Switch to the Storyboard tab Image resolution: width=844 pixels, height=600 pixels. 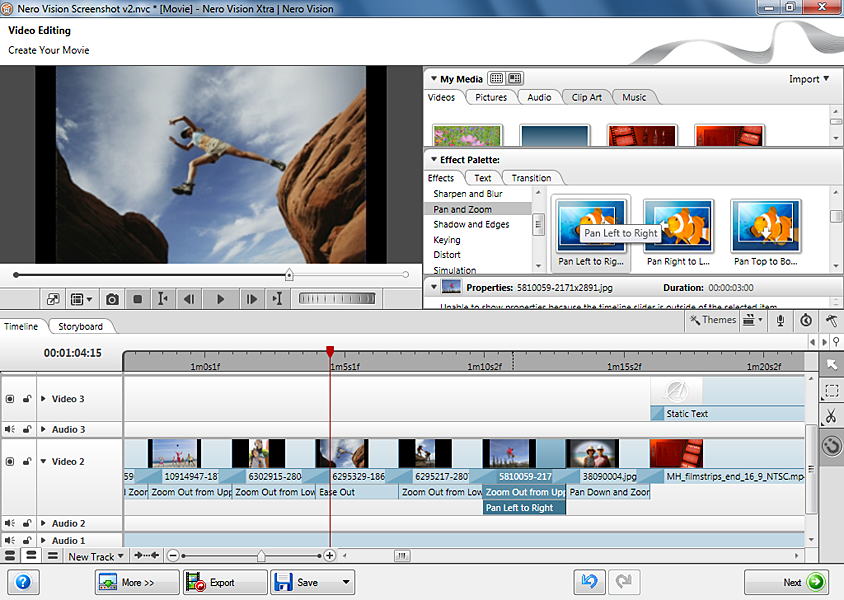[x=80, y=326]
